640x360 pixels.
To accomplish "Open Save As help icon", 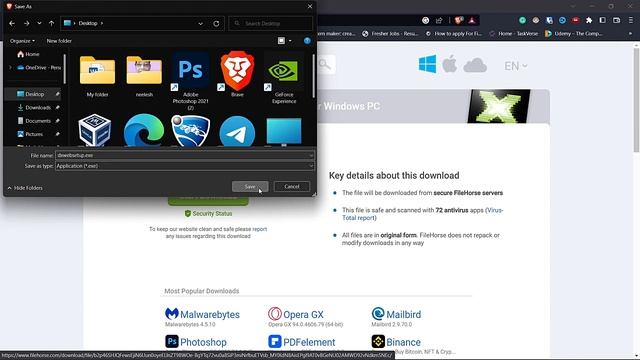I will point(307,41).
